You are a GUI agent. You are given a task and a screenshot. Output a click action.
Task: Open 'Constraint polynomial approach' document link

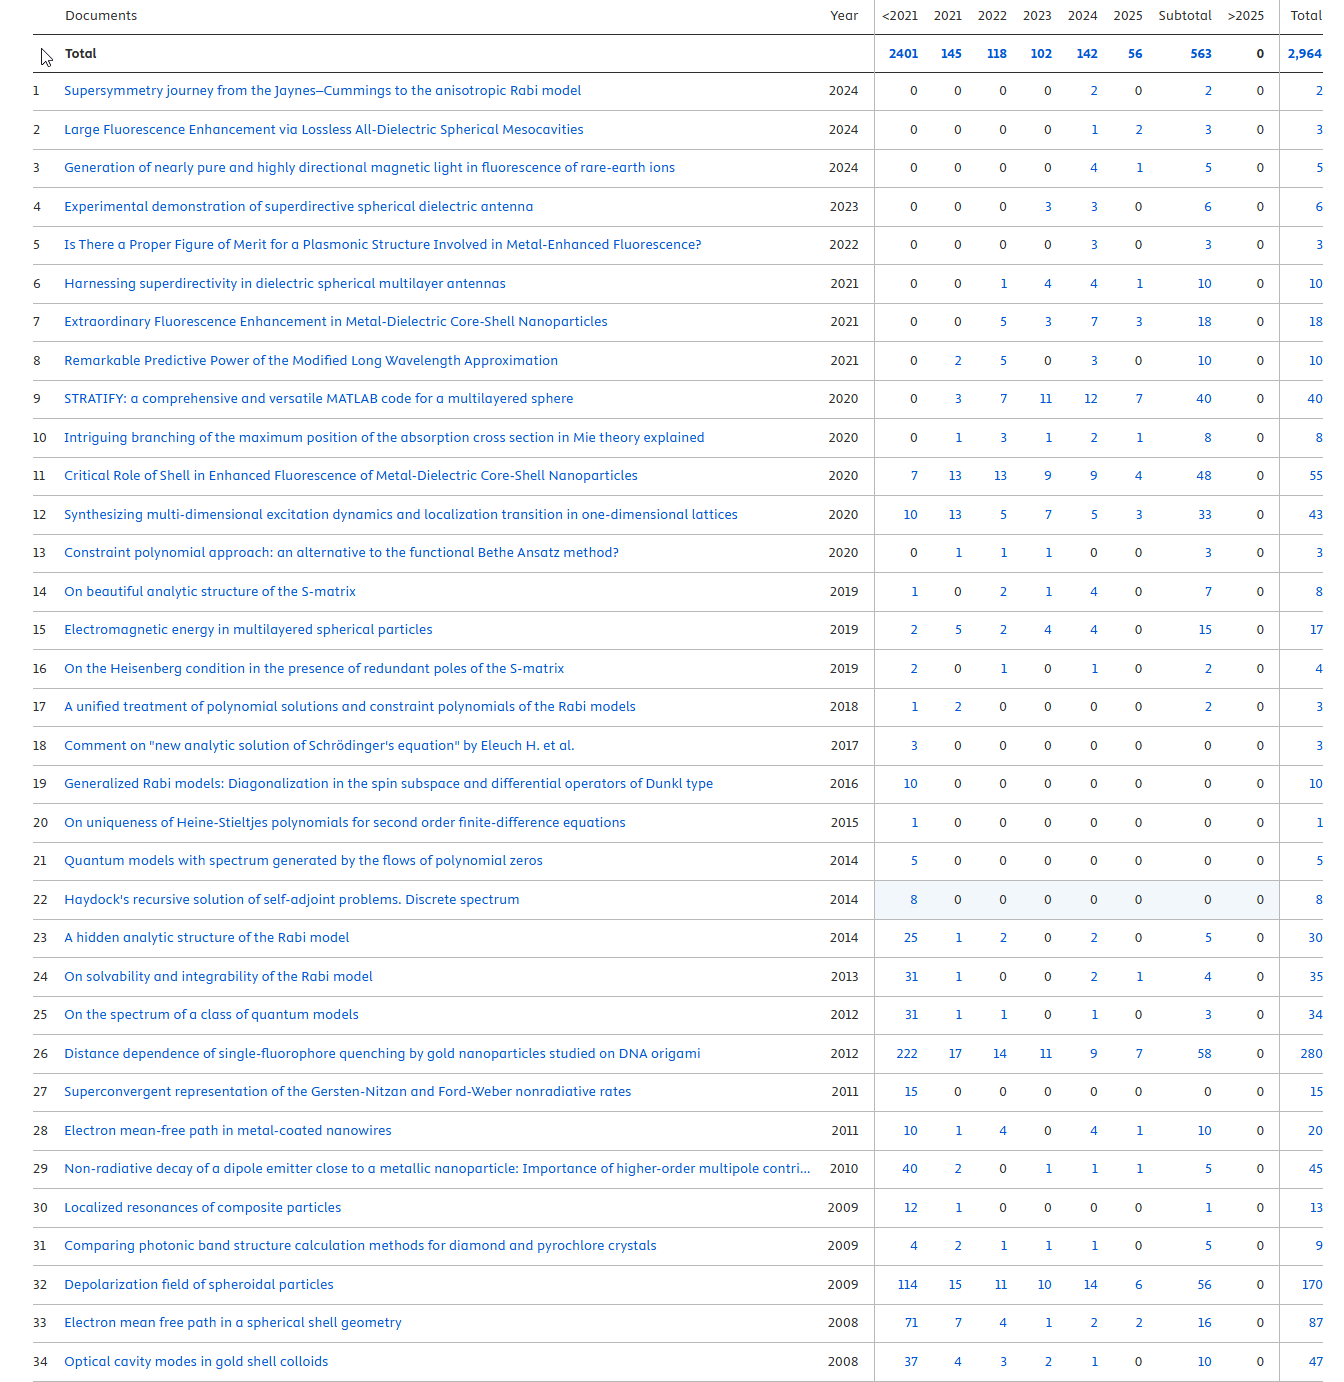pos(341,553)
